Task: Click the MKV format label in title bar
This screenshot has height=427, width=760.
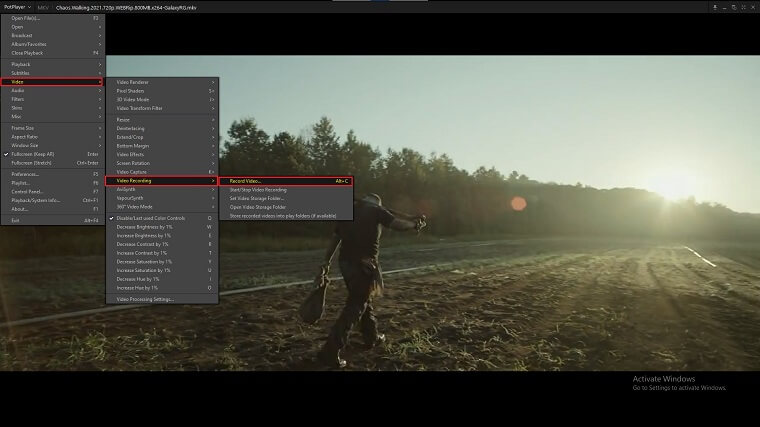Action: (43, 8)
